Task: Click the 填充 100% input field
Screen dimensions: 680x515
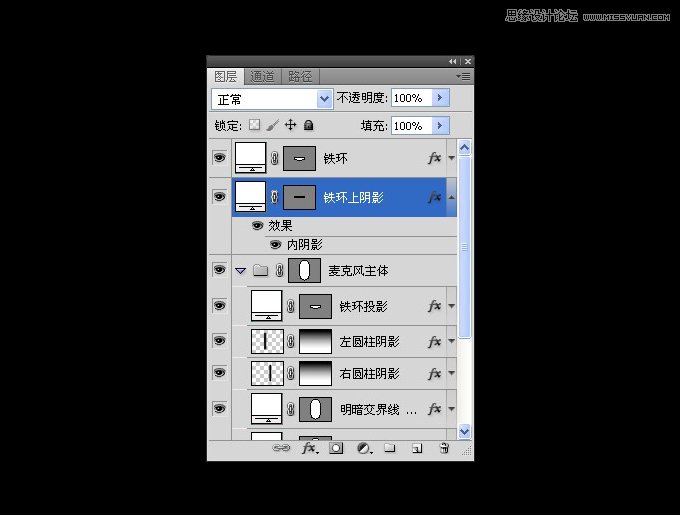Action: pos(412,126)
